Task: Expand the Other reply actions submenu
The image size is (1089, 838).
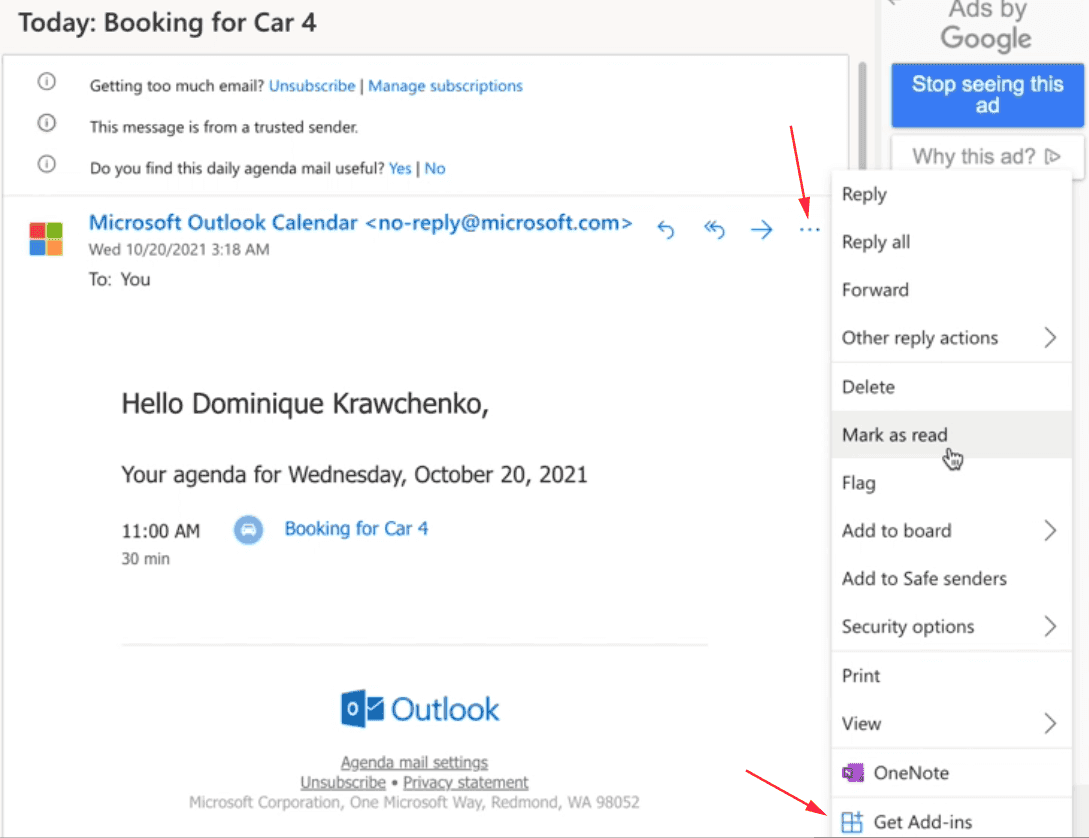Action: pyautogui.click(x=1050, y=338)
